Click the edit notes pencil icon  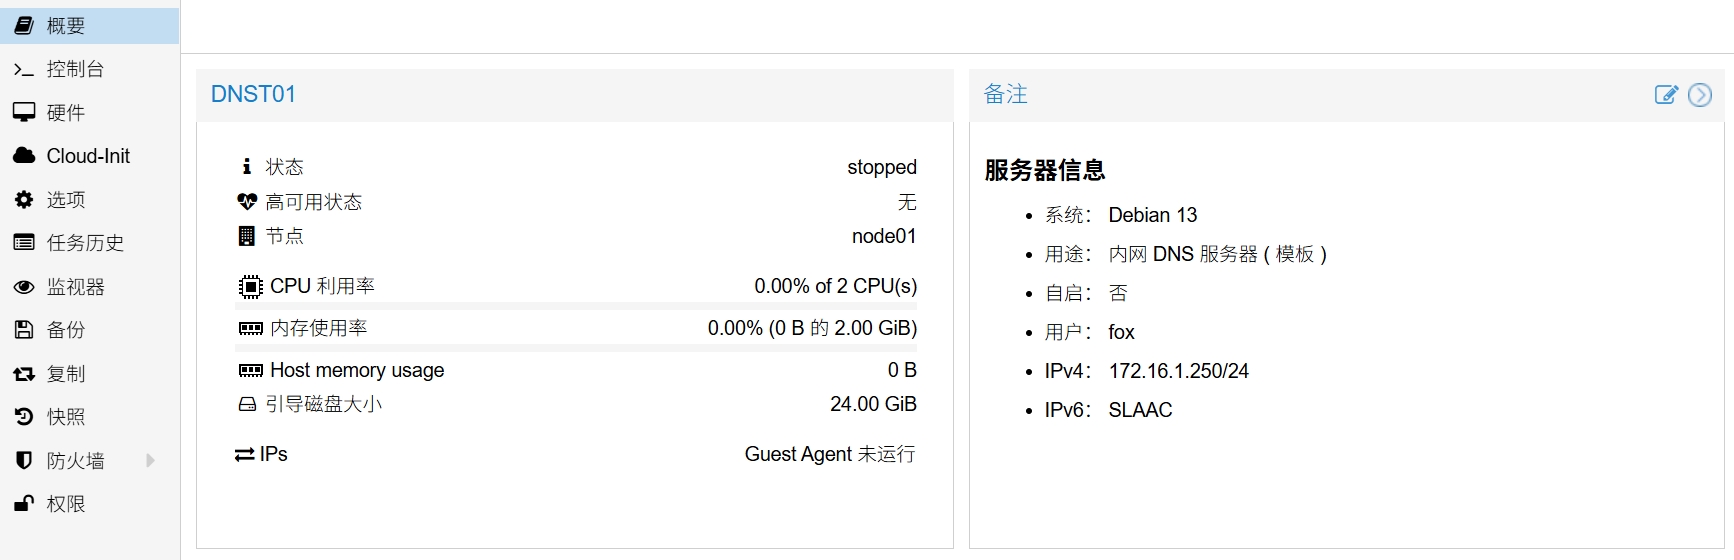pos(1665,95)
